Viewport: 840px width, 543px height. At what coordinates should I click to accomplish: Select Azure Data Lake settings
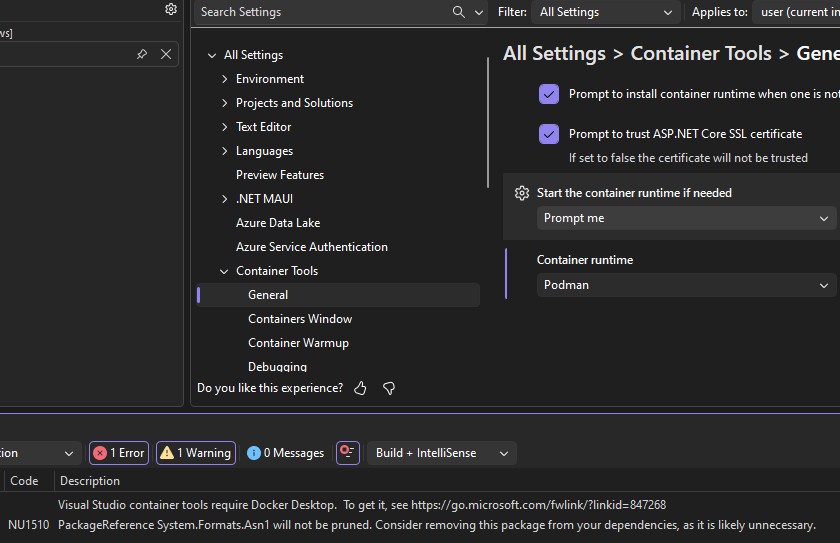click(x=278, y=223)
